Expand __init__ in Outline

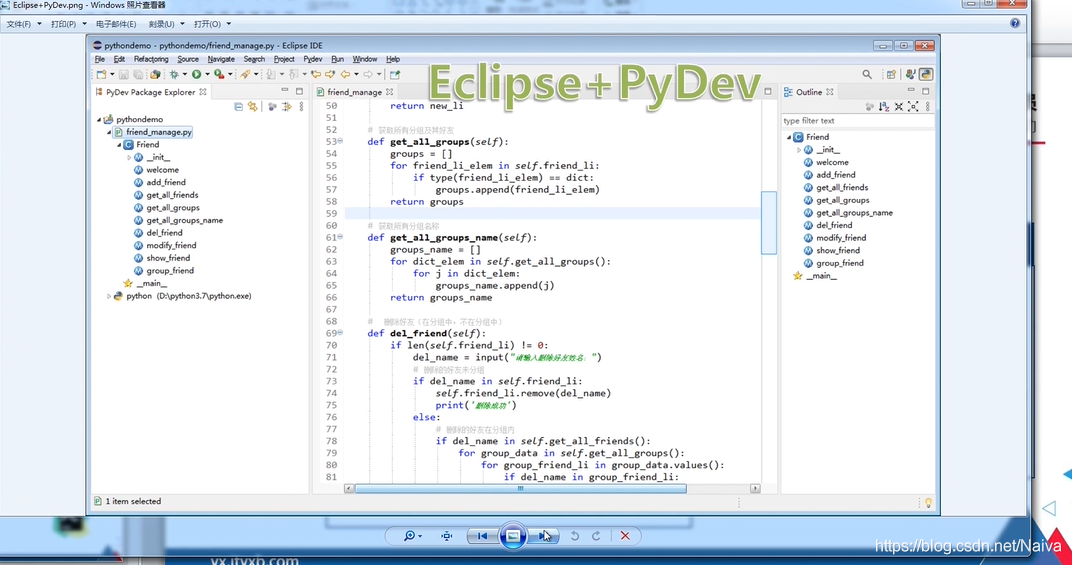tap(799, 150)
